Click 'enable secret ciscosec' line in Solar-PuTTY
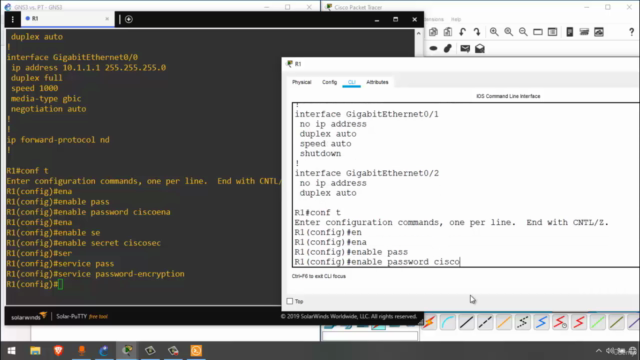 point(83,243)
